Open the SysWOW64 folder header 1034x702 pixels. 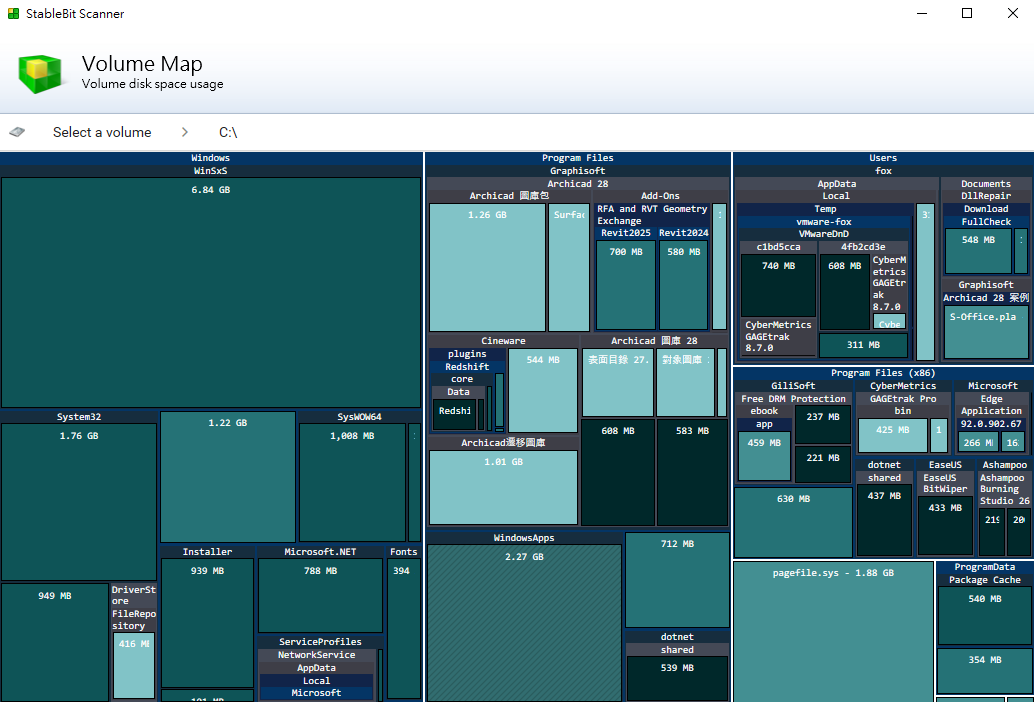point(359,417)
